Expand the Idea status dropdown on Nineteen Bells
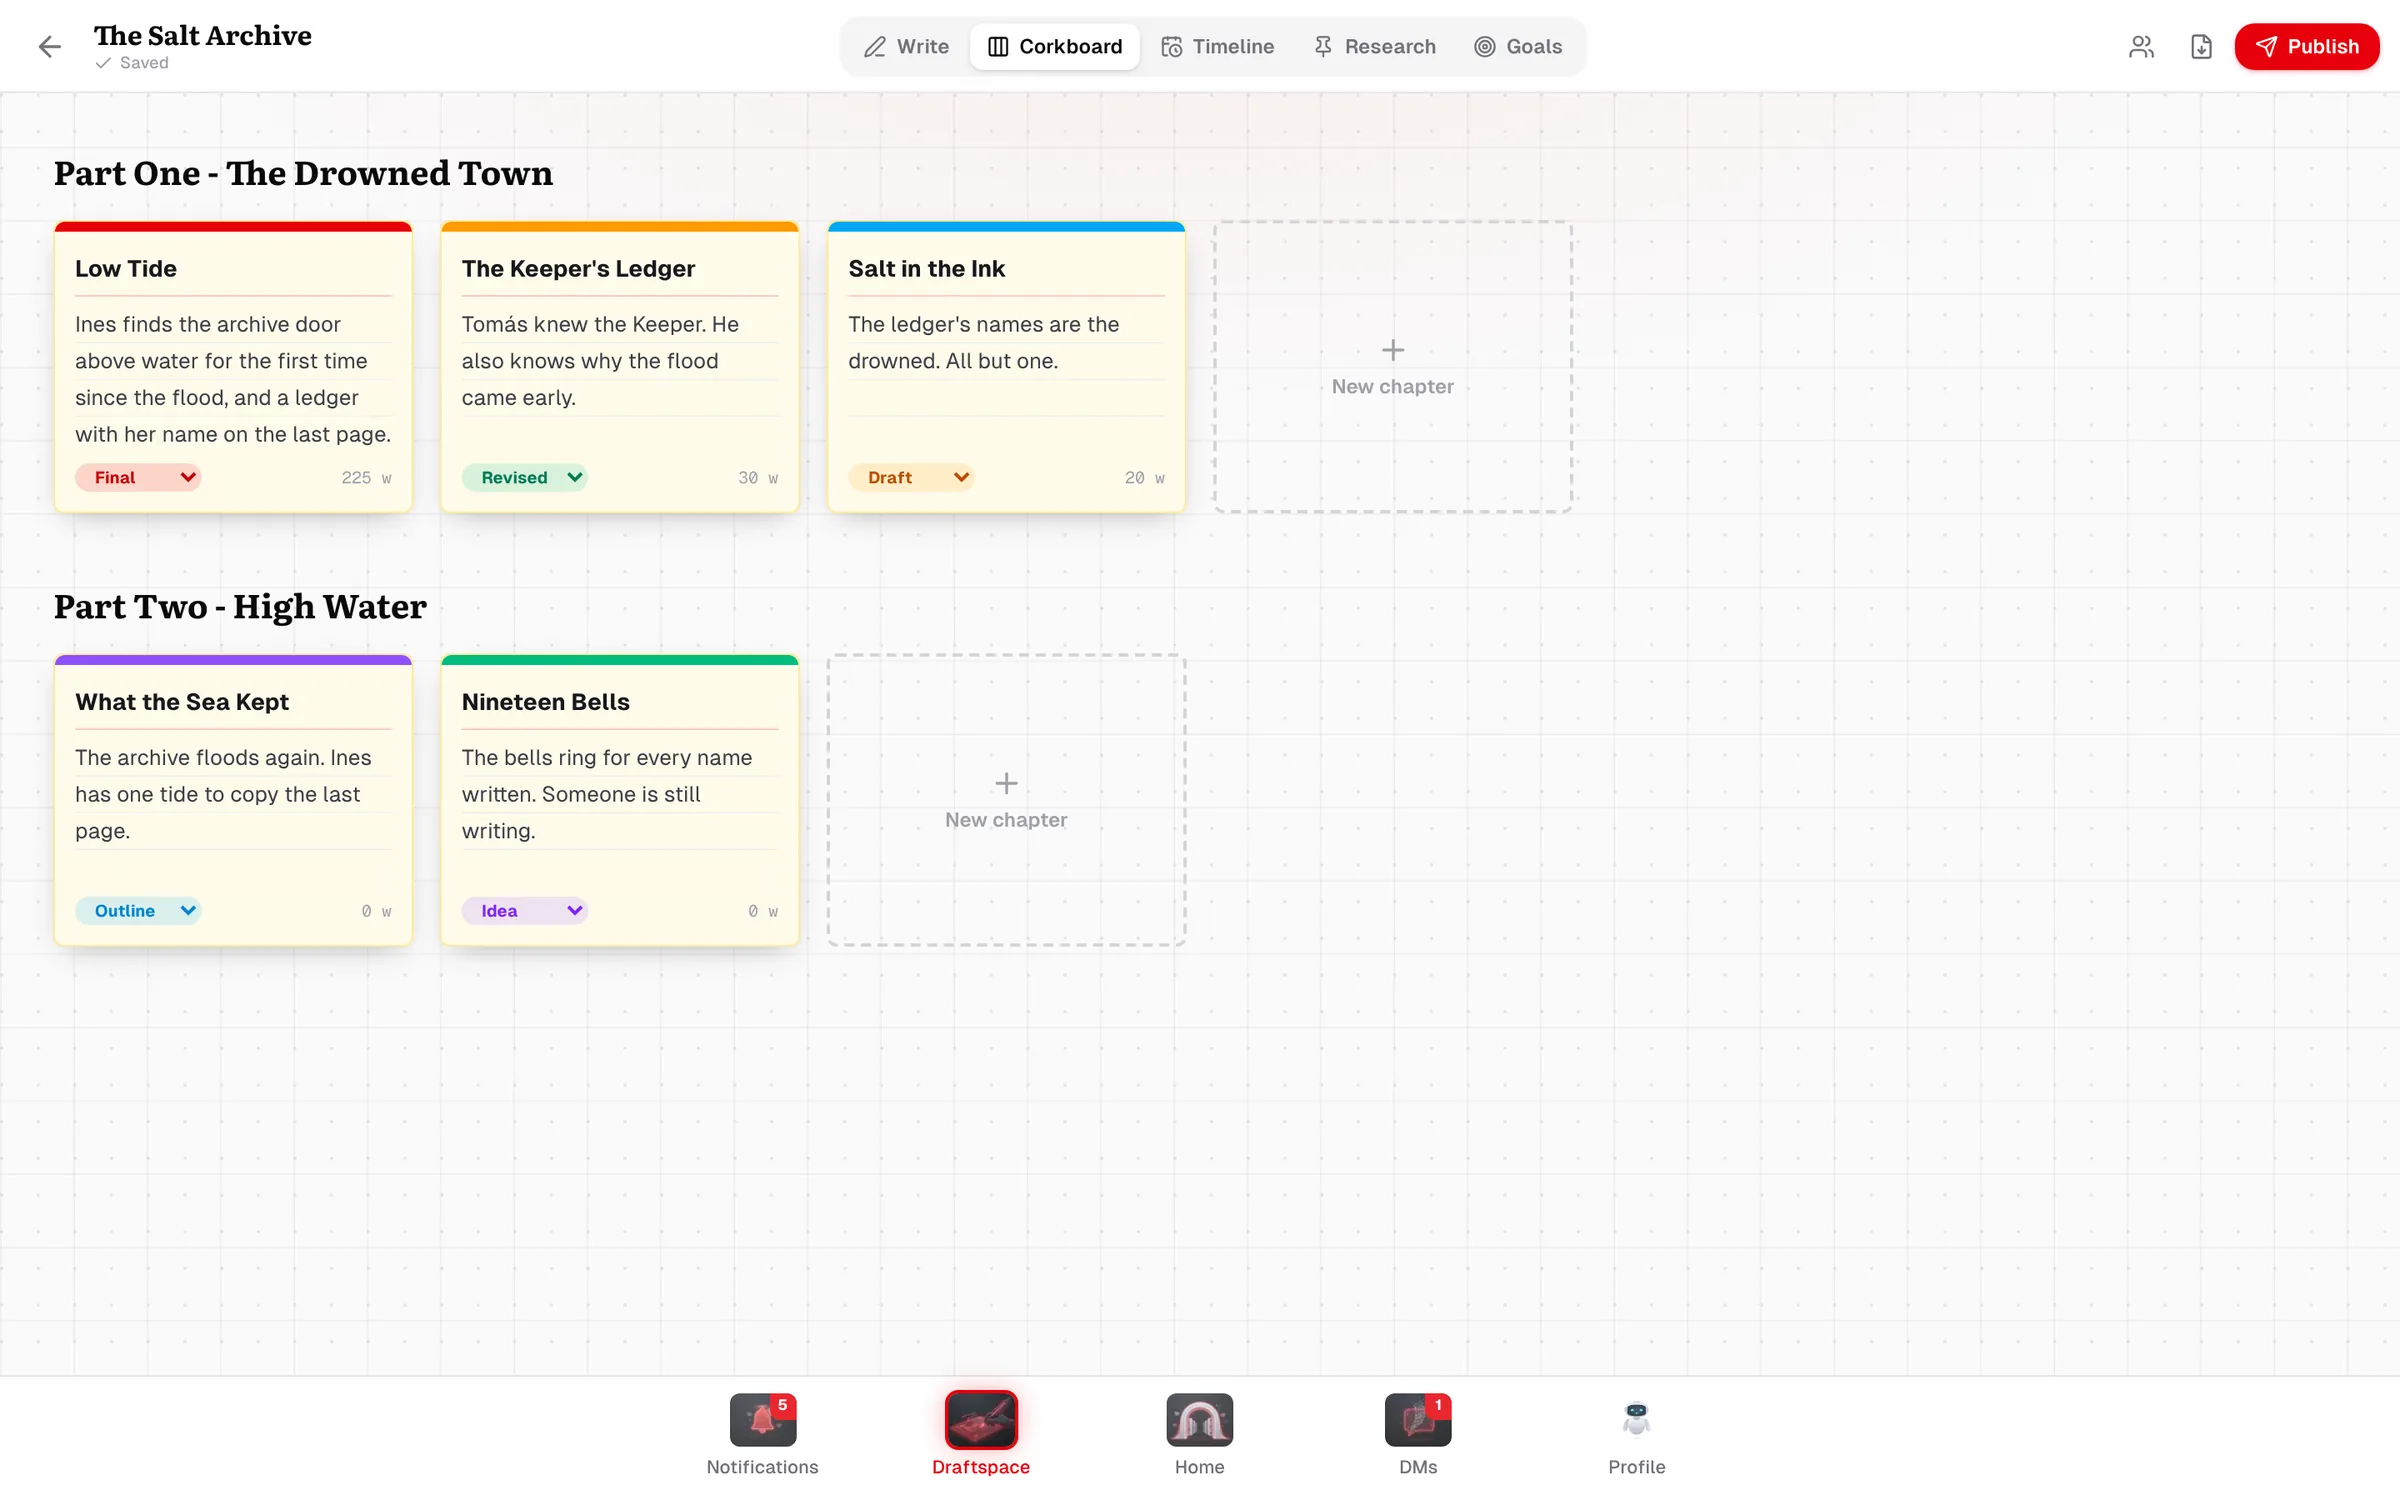2400x1500 pixels. [524, 910]
